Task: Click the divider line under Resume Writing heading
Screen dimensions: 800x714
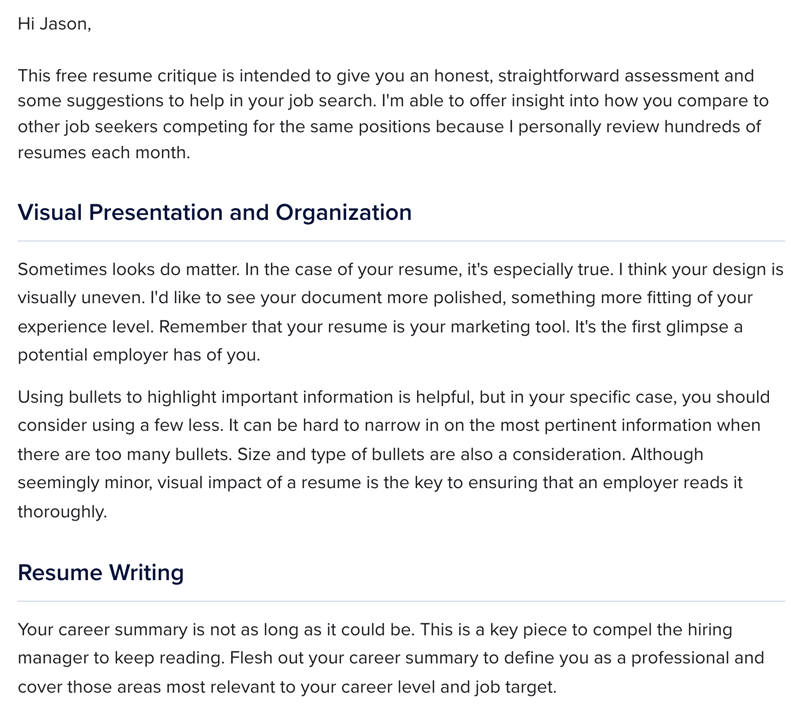Action: coord(401,601)
